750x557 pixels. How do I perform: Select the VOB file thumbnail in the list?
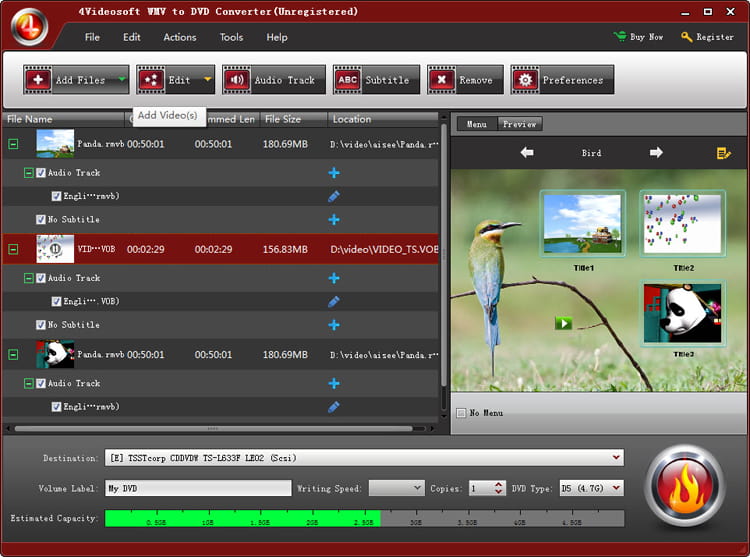click(x=55, y=249)
